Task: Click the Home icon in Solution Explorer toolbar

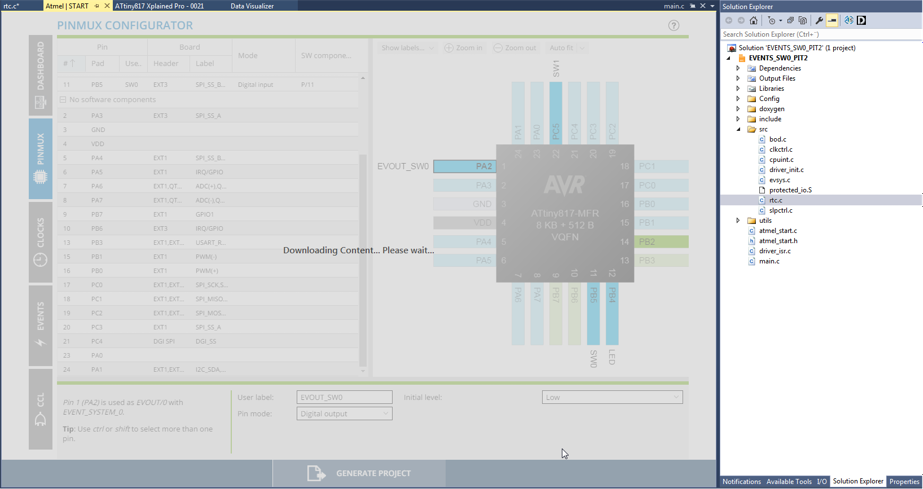Action: pos(754,20)
